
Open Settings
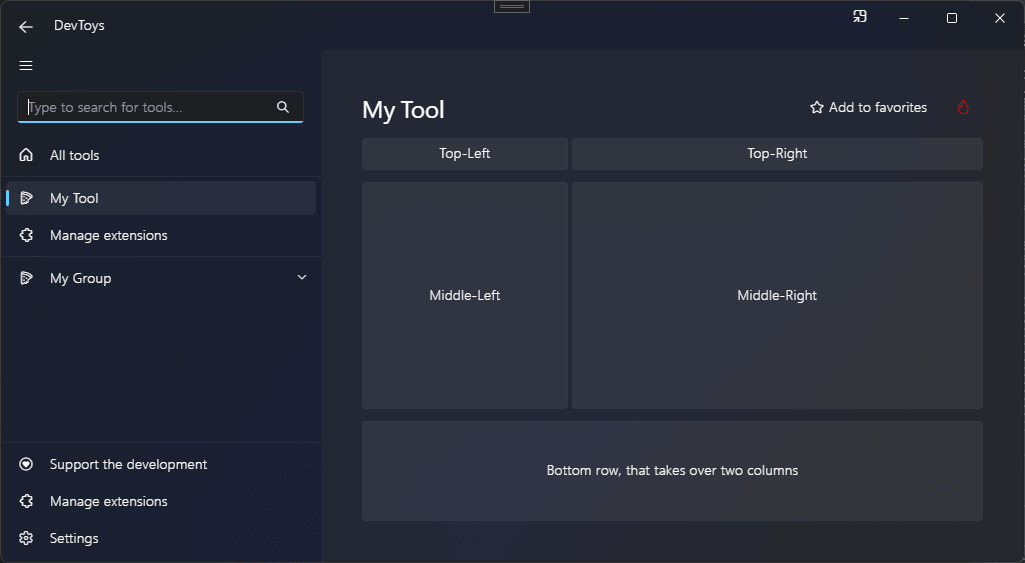coord(161,538)
